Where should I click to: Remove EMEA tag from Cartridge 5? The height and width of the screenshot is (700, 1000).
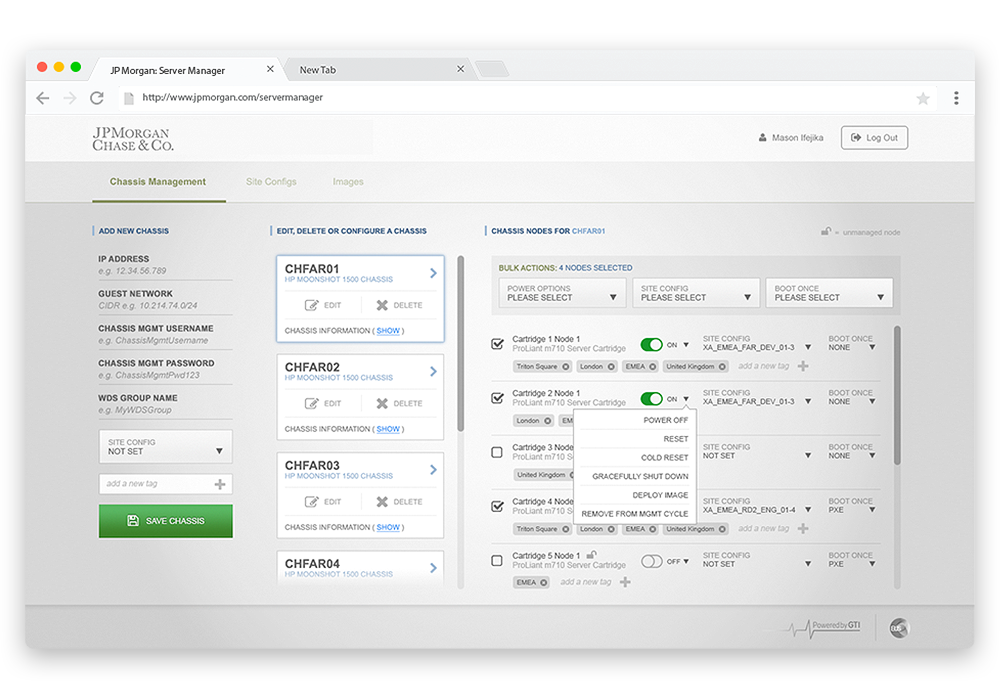point(543,583)
